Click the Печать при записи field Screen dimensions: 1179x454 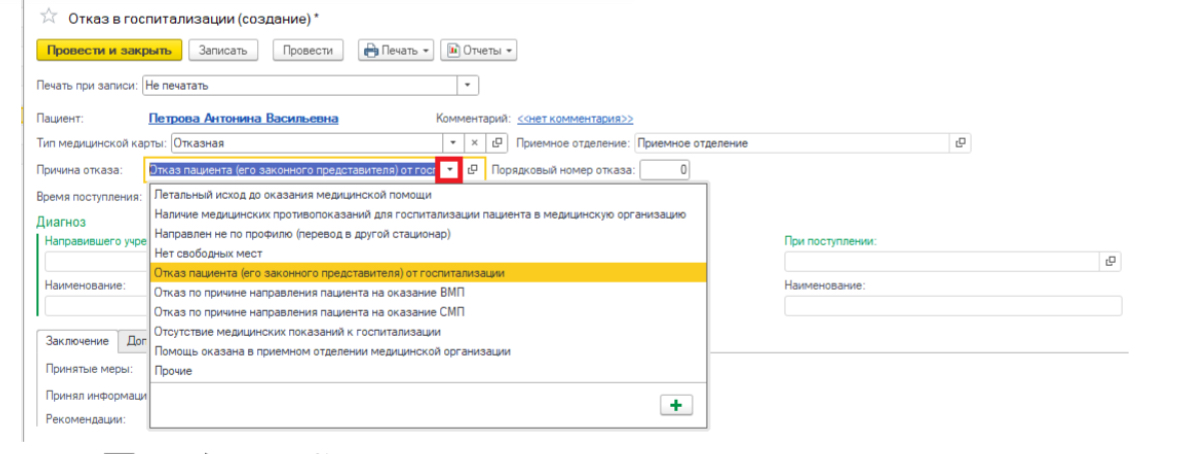pos(300,86)
